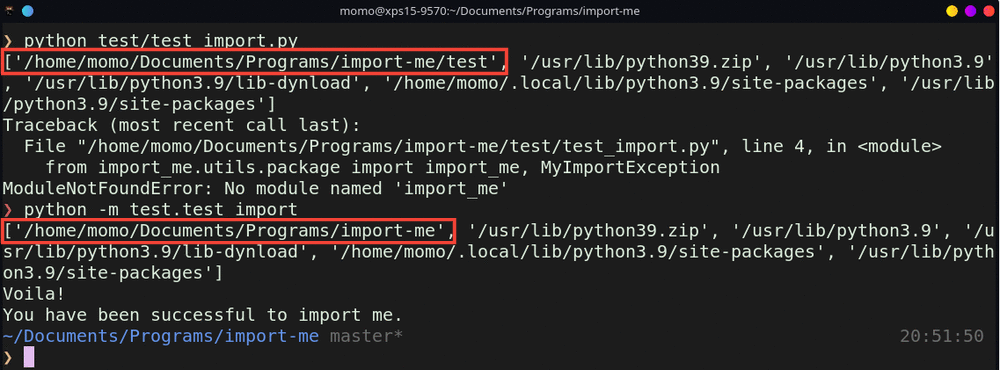Click the blue circle button in title bar
This screenshot has height=370, width=1000.
(x=27, y=11)
